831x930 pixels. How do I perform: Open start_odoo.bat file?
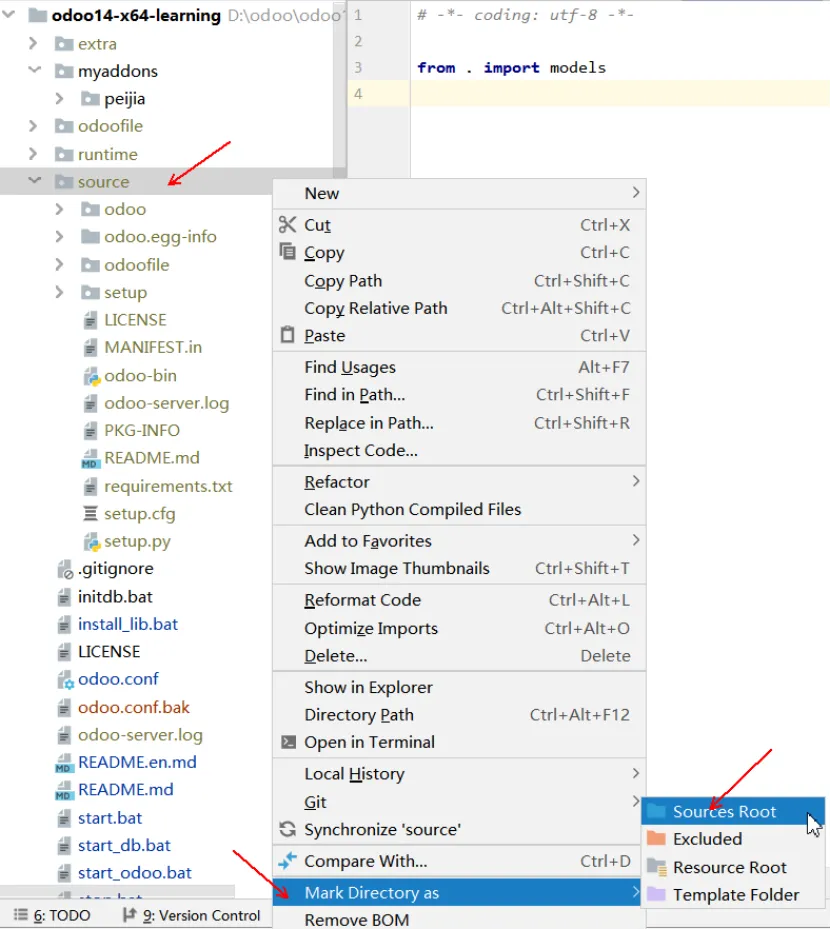coord(135,872)
